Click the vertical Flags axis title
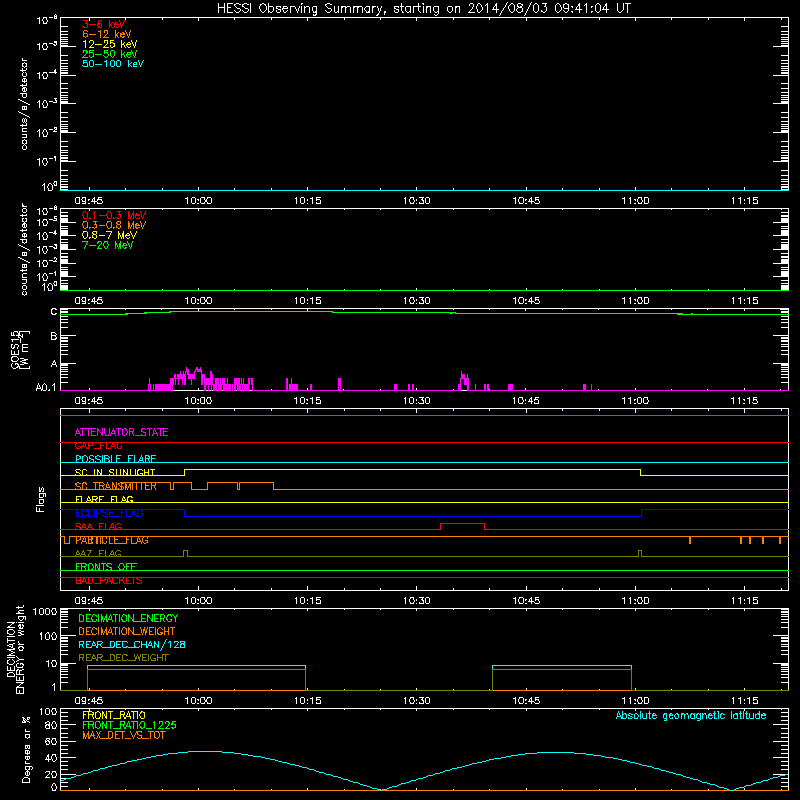Viewport: 800px width, 800px height. click(x=41, y=499)
